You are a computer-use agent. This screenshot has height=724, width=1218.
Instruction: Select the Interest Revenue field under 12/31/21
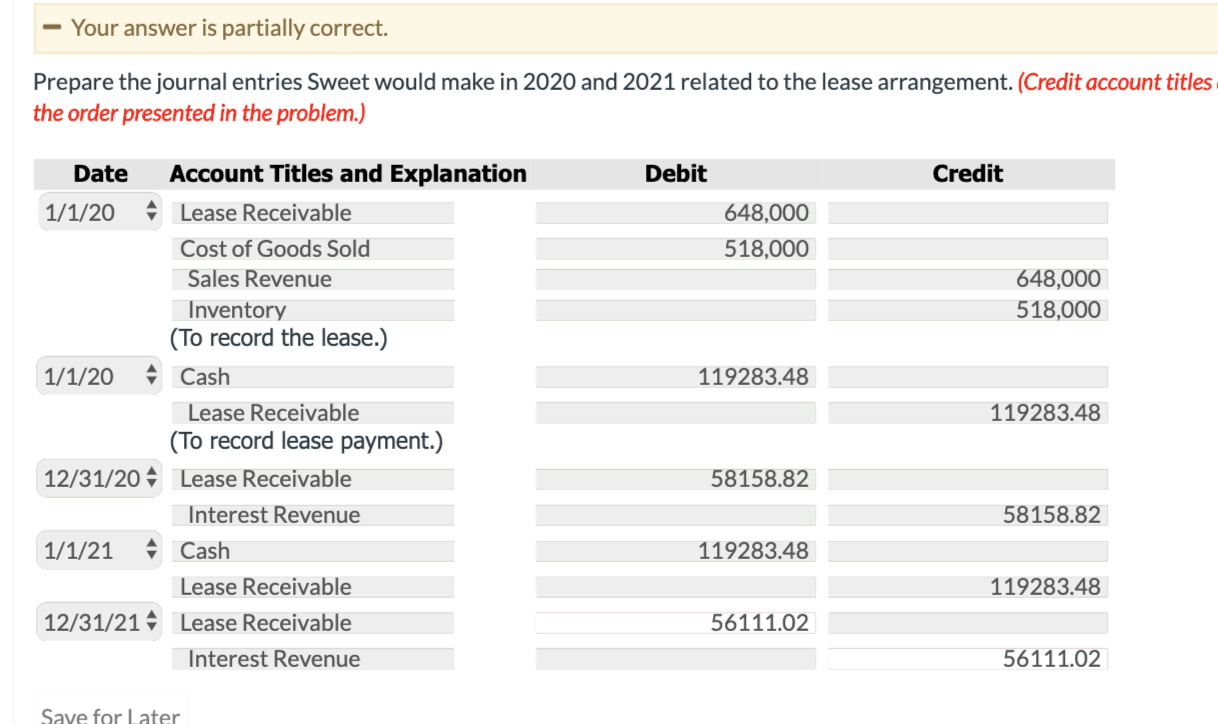(x=313, y=658)
